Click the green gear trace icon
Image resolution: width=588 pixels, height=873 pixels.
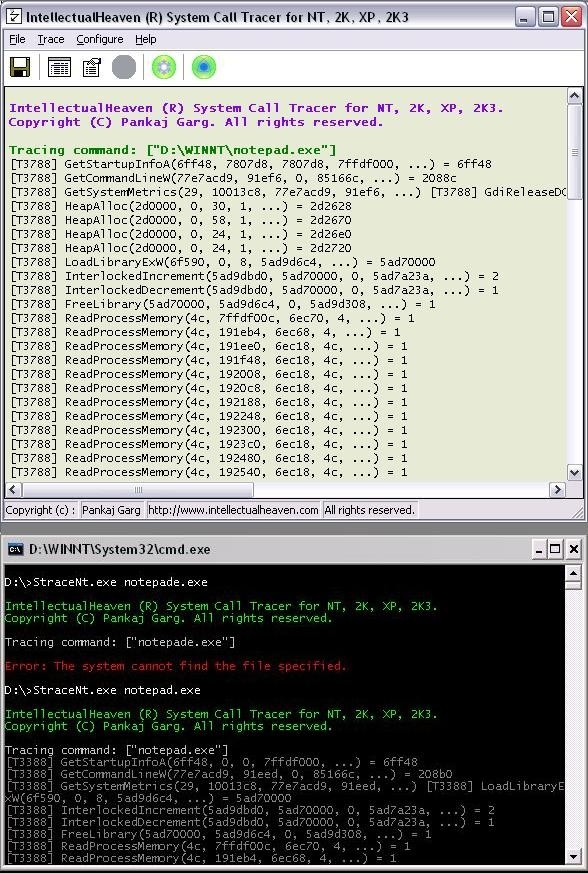coord(164,67)
